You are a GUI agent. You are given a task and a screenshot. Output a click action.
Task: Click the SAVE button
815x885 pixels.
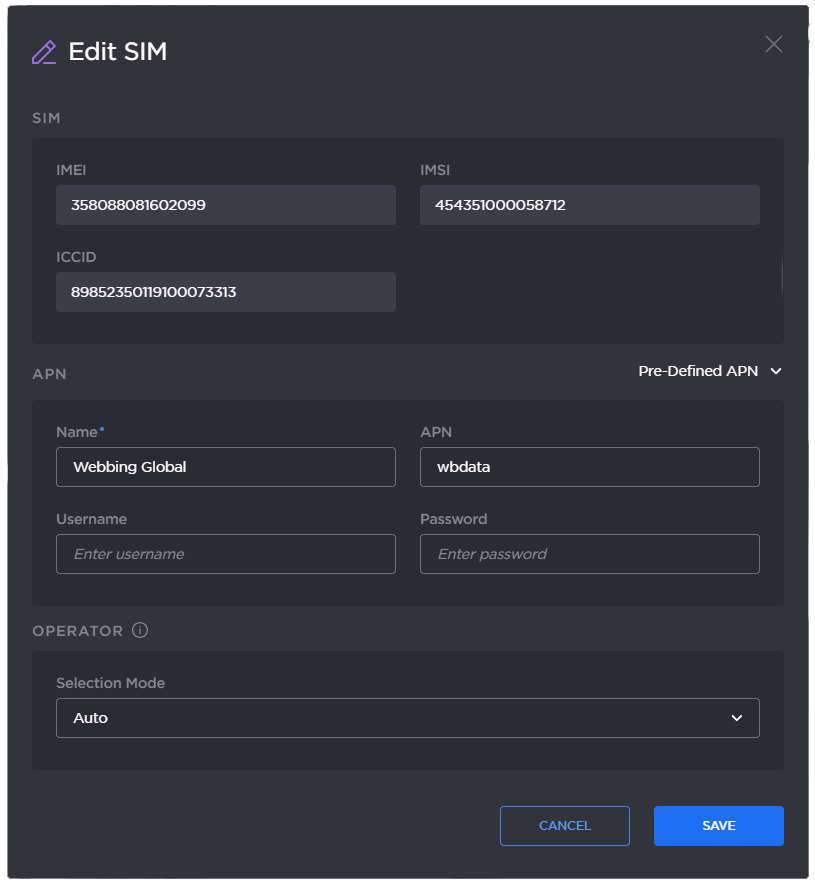point(718,825)
